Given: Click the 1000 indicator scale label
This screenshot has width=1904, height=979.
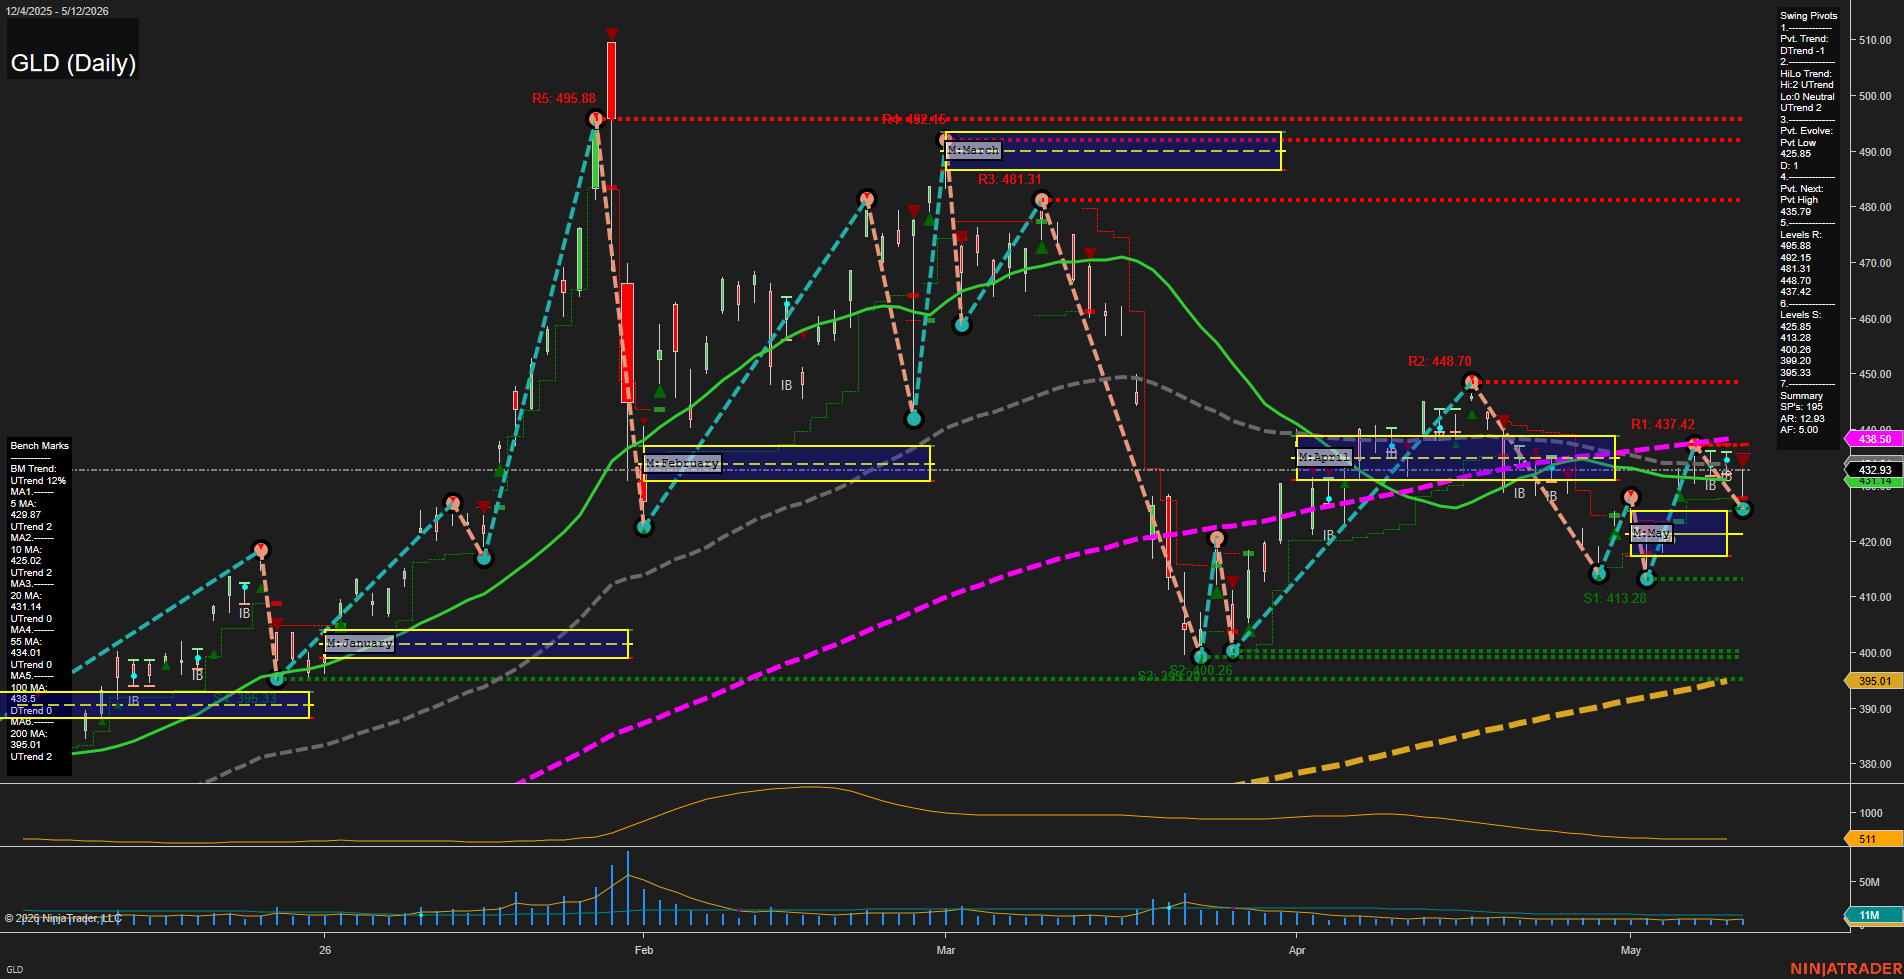Looking at the screenshot, I should [x=1871, y=814].
